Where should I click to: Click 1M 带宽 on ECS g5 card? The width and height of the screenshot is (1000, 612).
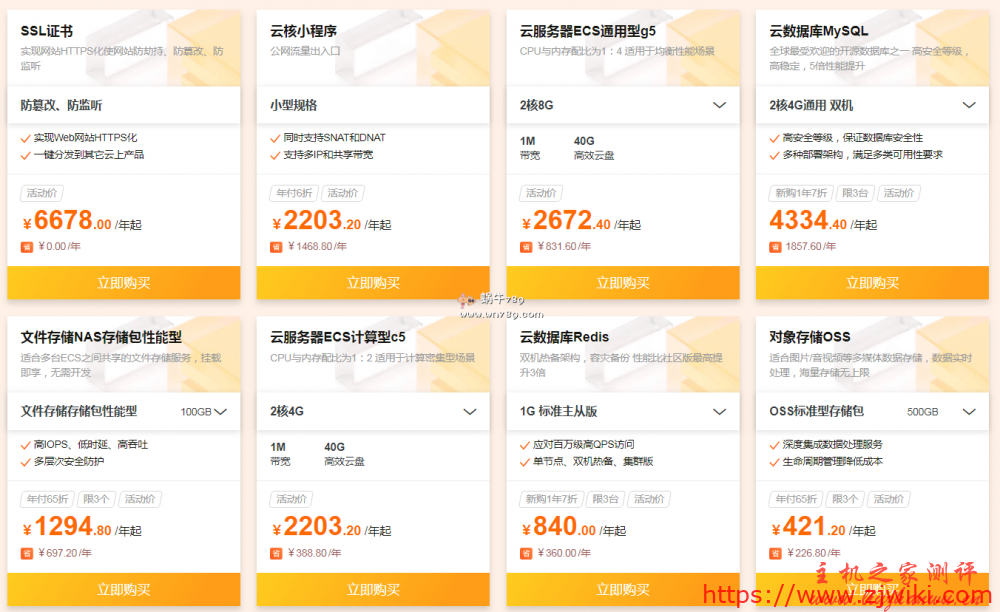tap(530, 148)
